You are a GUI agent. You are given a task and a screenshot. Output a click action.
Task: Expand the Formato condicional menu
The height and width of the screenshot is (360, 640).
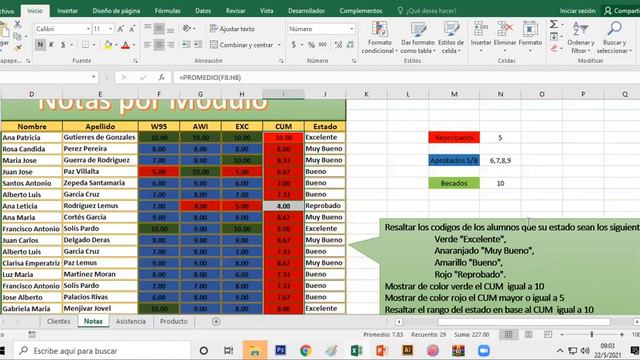(379, 38)
